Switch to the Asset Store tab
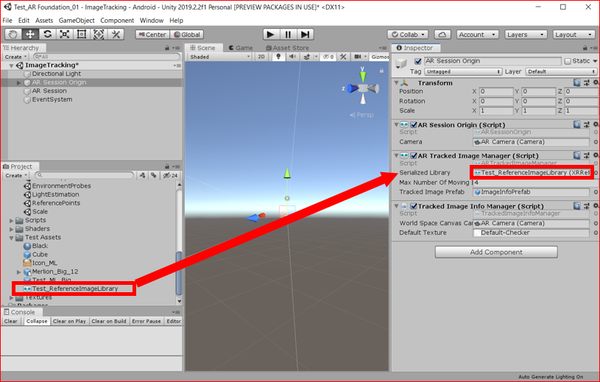The image size is (600, 382). [287, 48]
